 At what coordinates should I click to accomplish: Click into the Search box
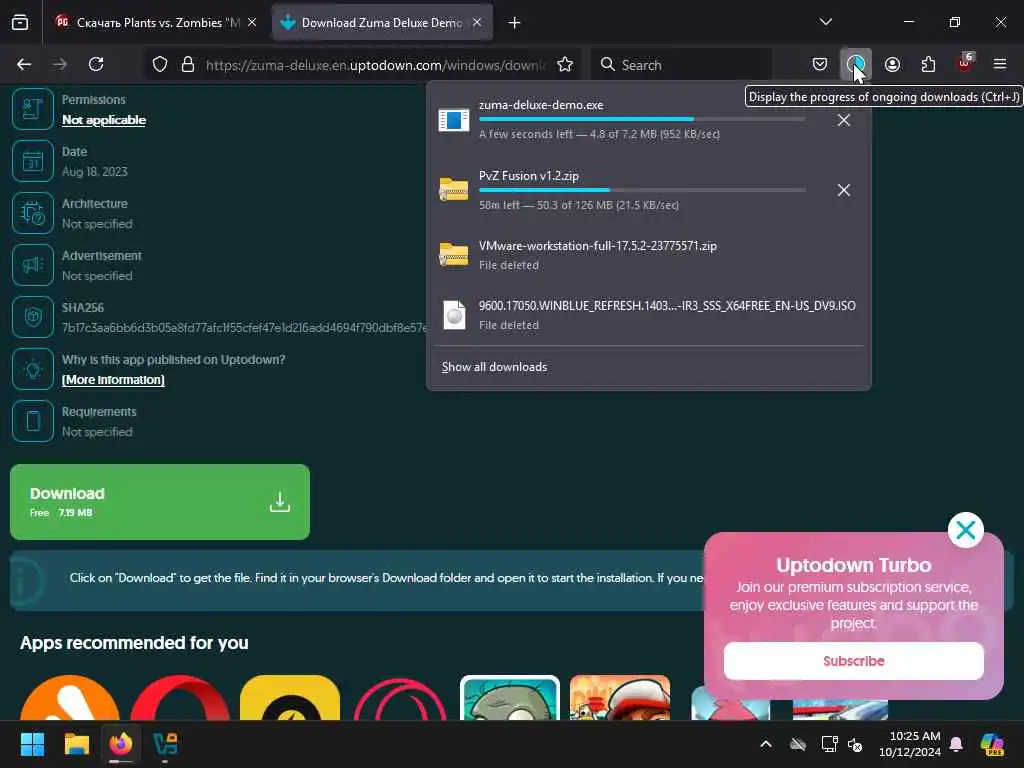pos(682,65)
